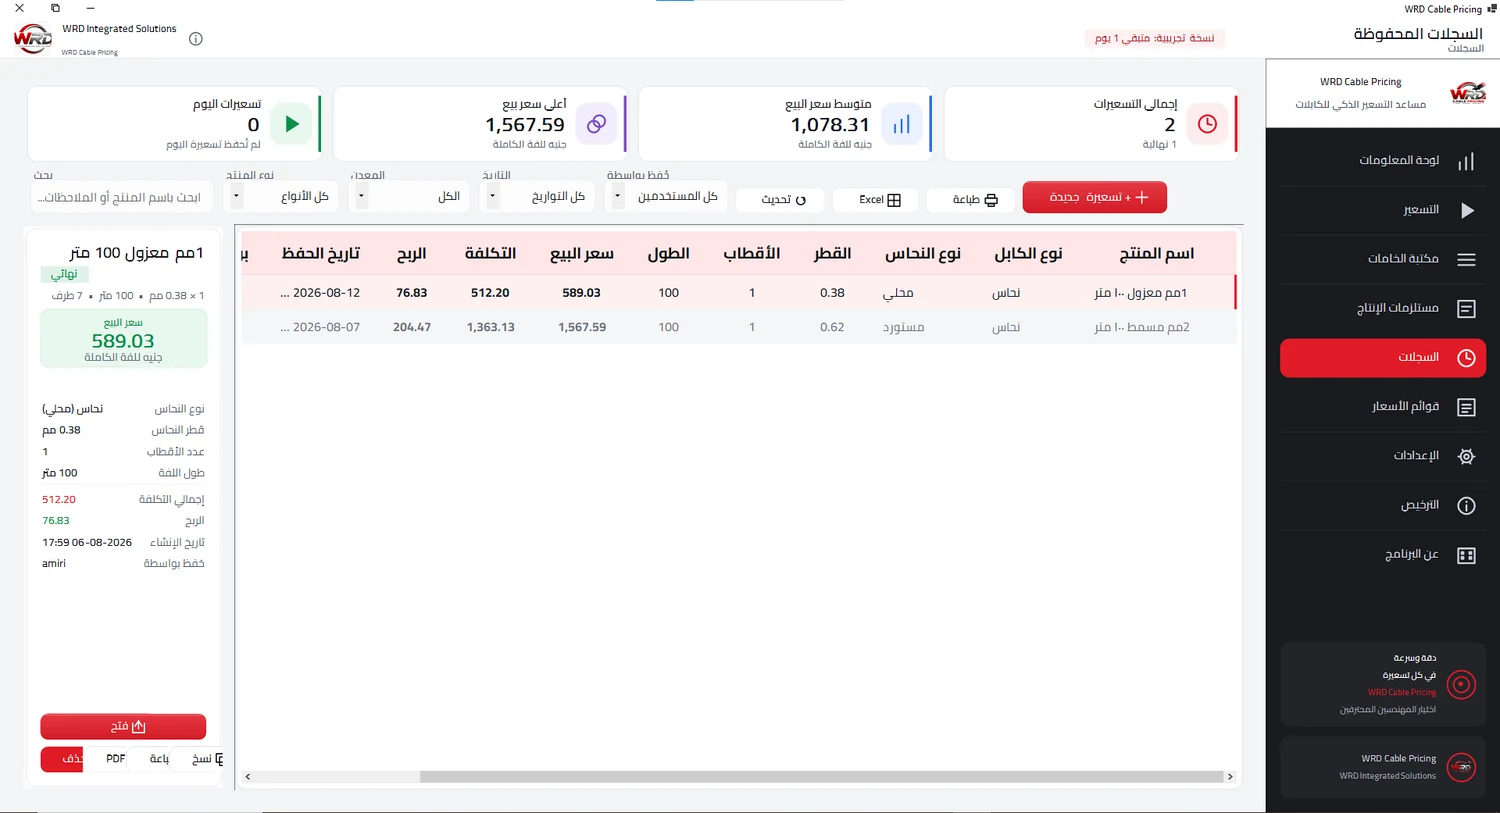Click the round logo on WRD Cable Pricing footer card
Image resolution: width=1500 pixels, height=813 pixels.
pos(1461,767)
